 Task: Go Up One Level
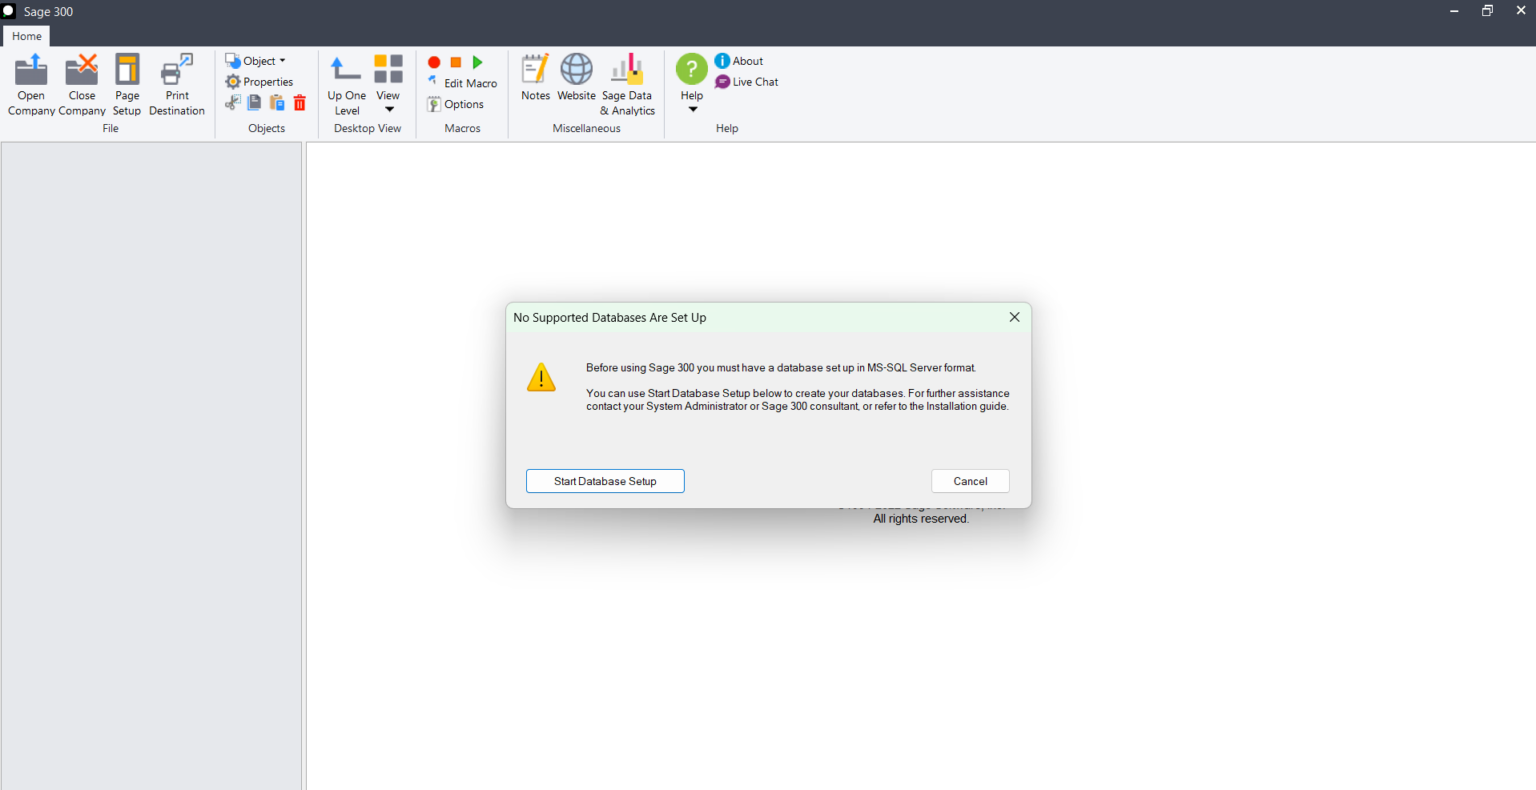[x=347, y=85]
